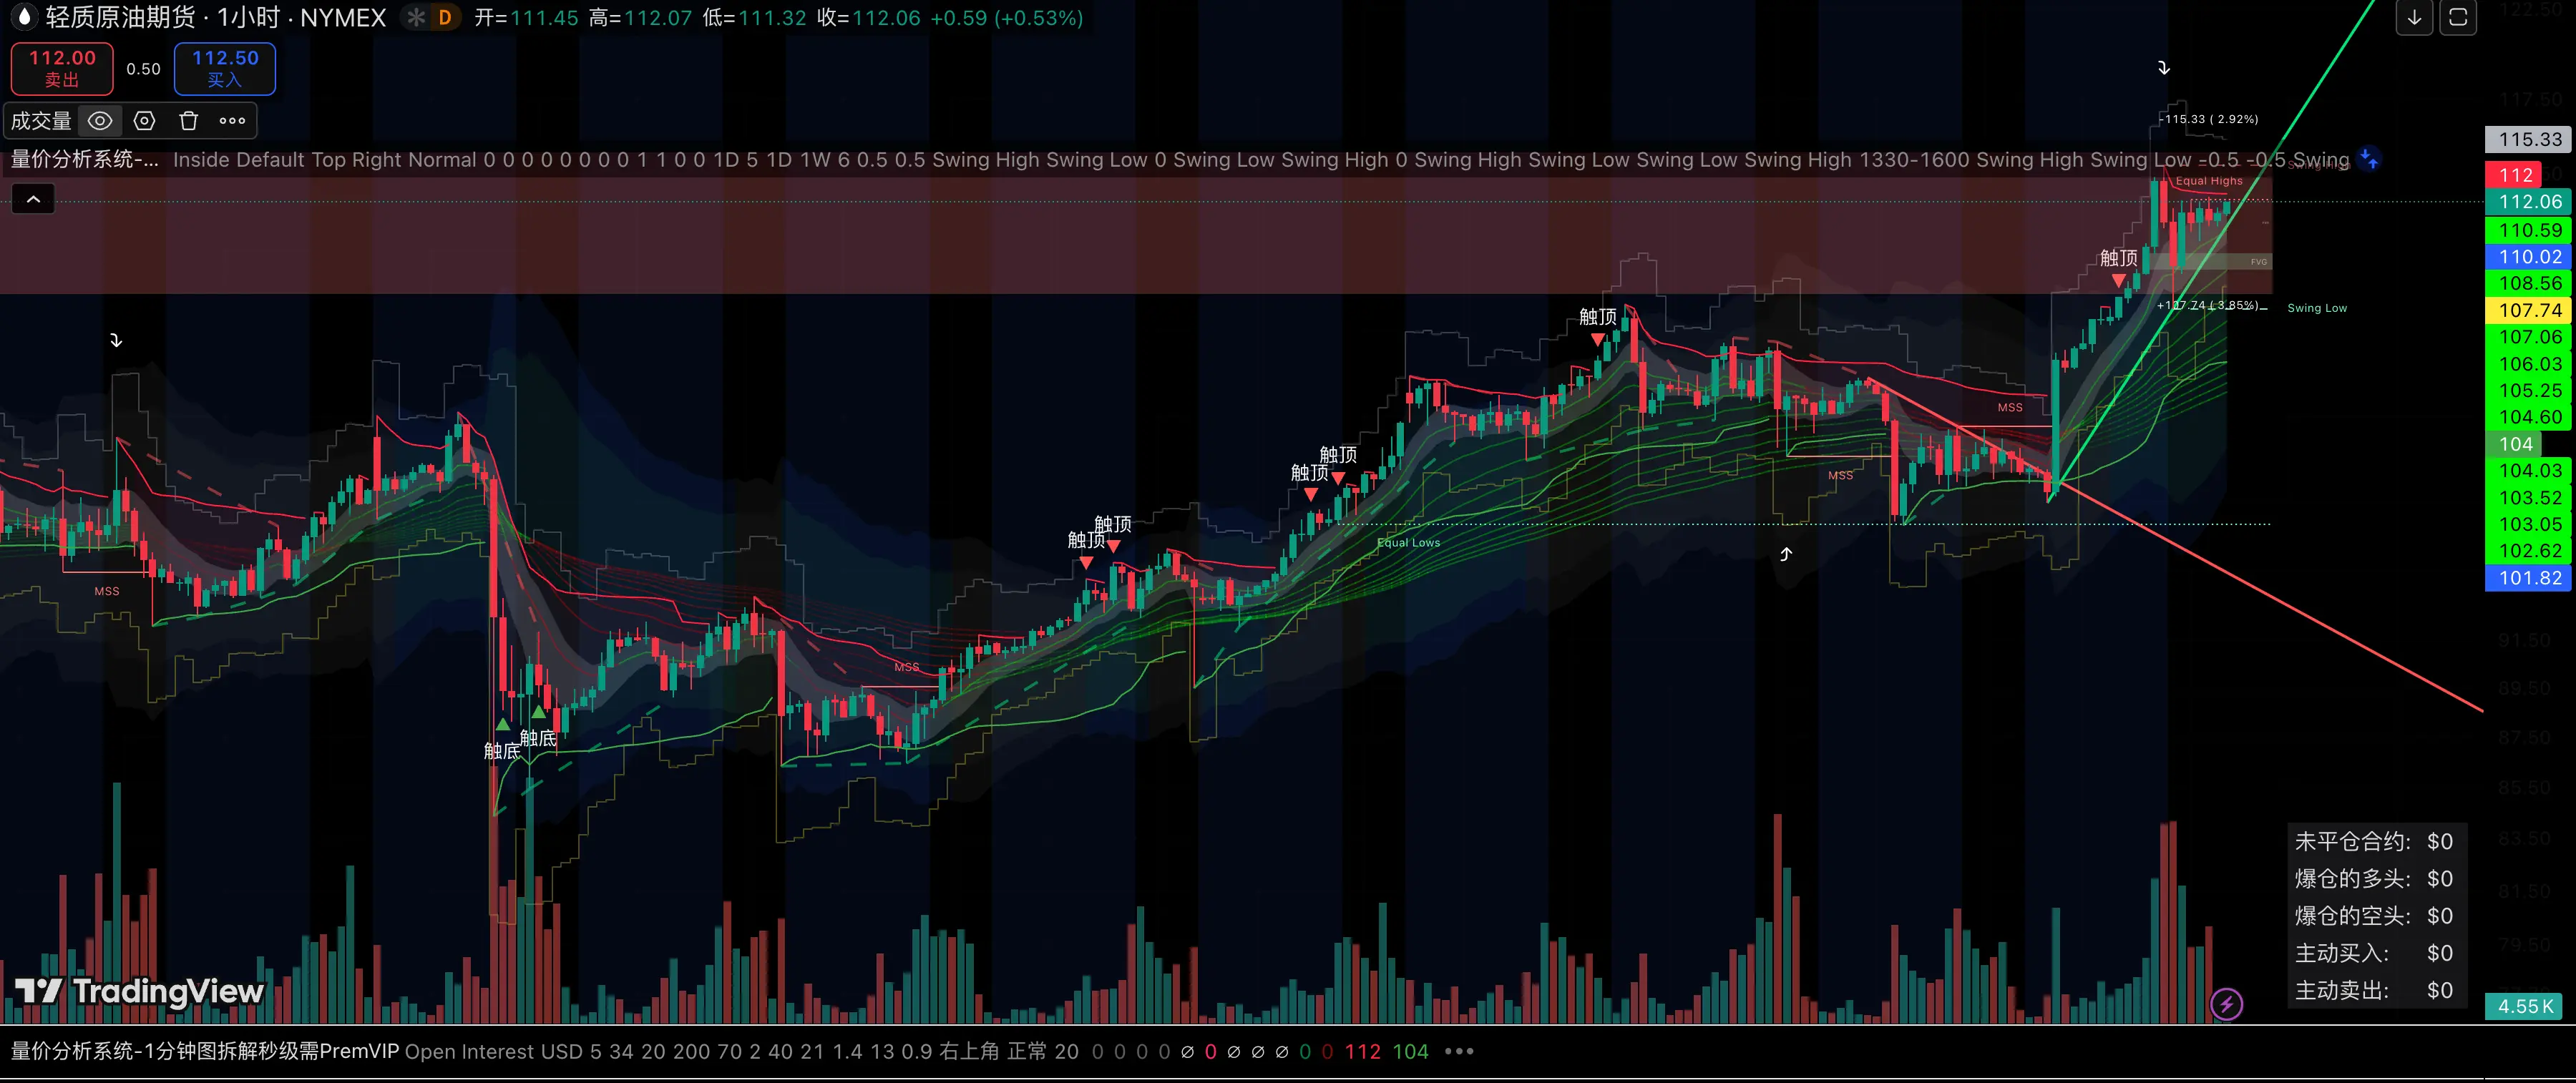Click the download arrow icon button

coord(2413,17)
